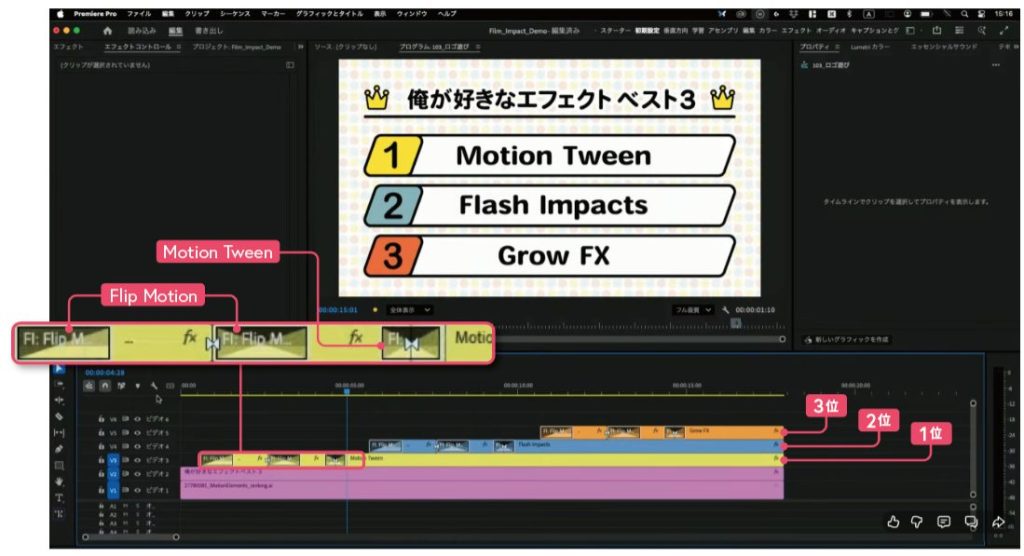Viewport: 1024px width, 556px height.
Task: Open the フル画質 playback resolution dropdown
Action: click(693, 310)
